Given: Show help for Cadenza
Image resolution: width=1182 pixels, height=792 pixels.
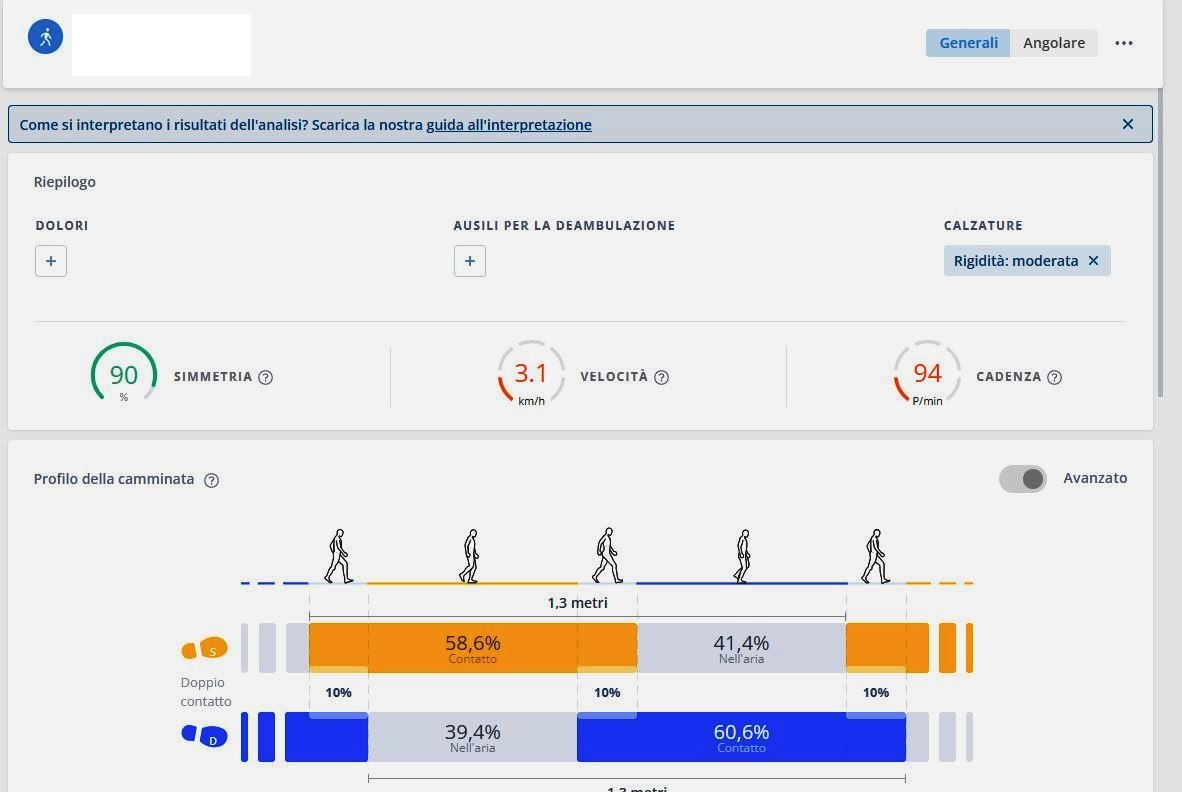Looking at the screenshot, I should (1054, 377).
